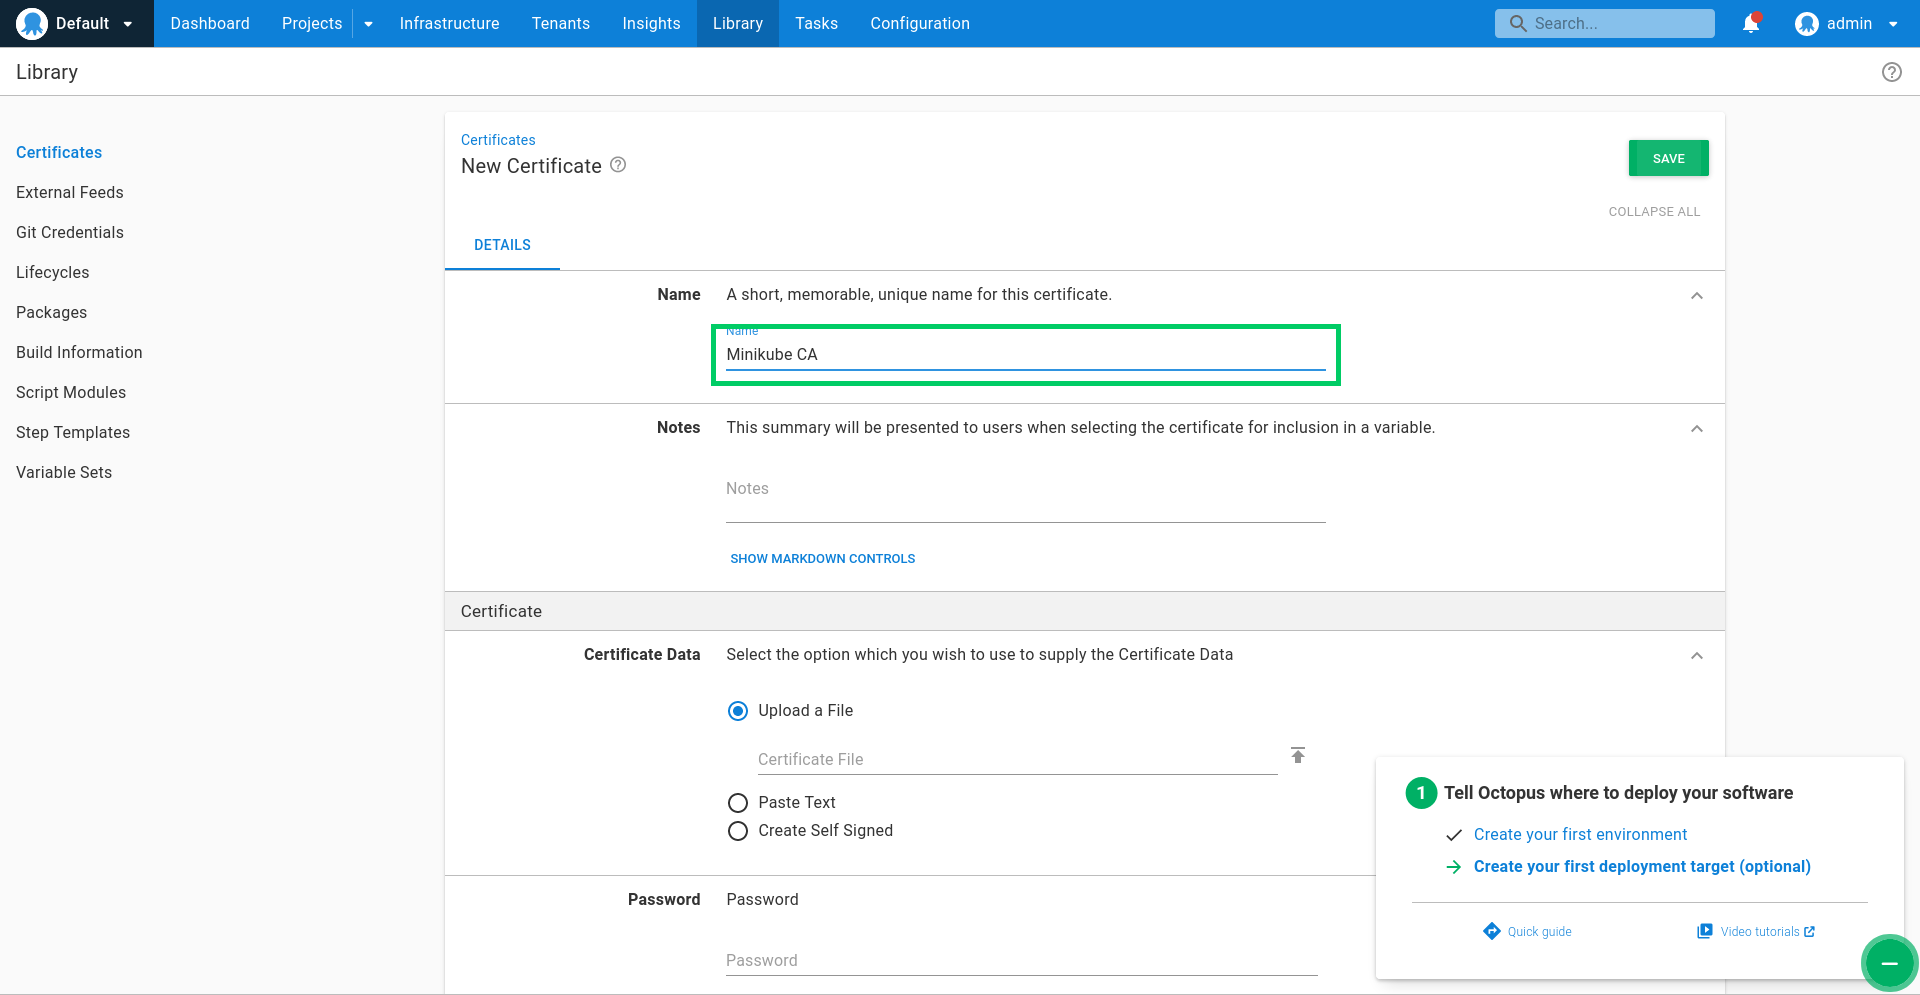Viewport: 1920px width, 995px height.
Task: Click the Name field containing Minikube CA
Action: tap(1026, 354)
